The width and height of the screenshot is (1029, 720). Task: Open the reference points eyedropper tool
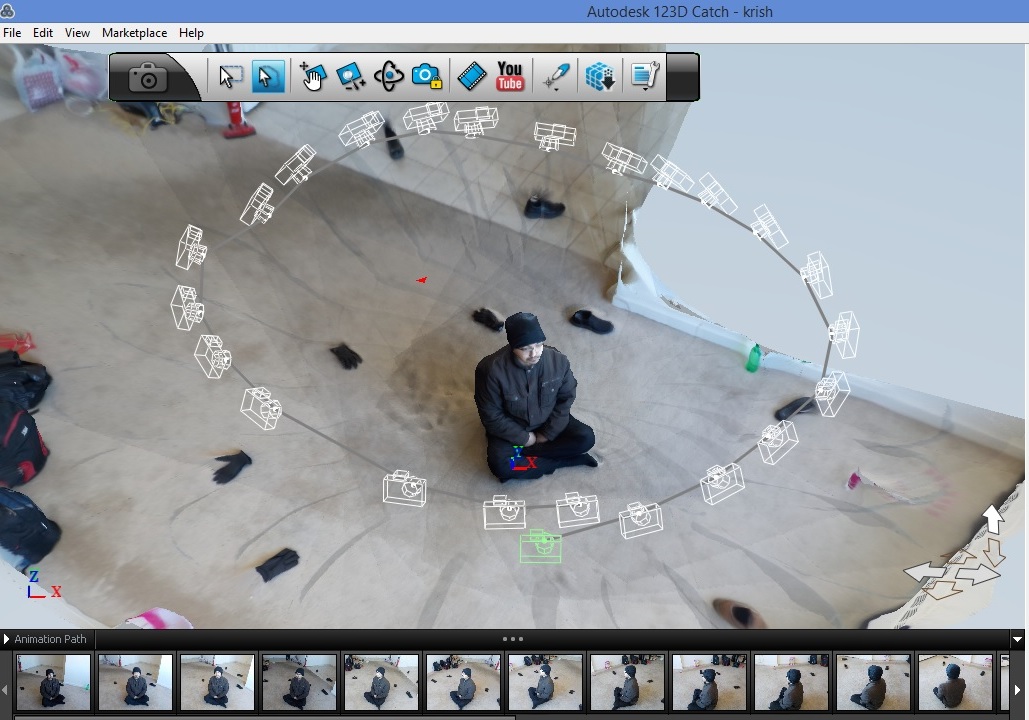(x=556, y=77)
